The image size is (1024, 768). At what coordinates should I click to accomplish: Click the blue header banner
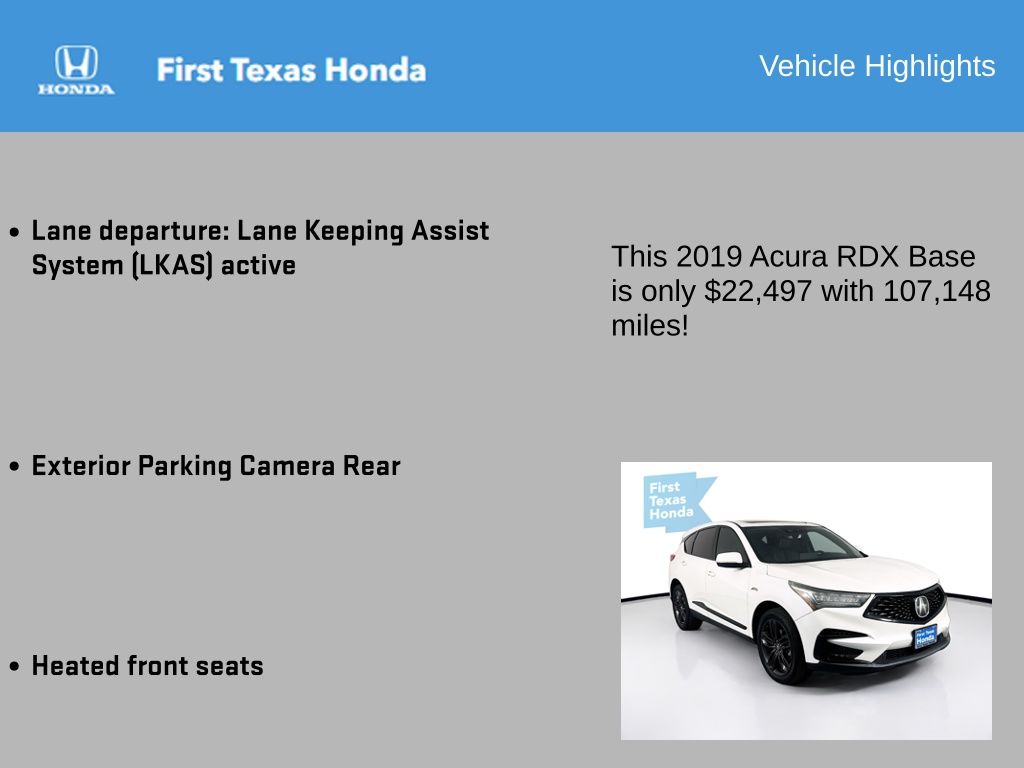click(x=512, y=66)
